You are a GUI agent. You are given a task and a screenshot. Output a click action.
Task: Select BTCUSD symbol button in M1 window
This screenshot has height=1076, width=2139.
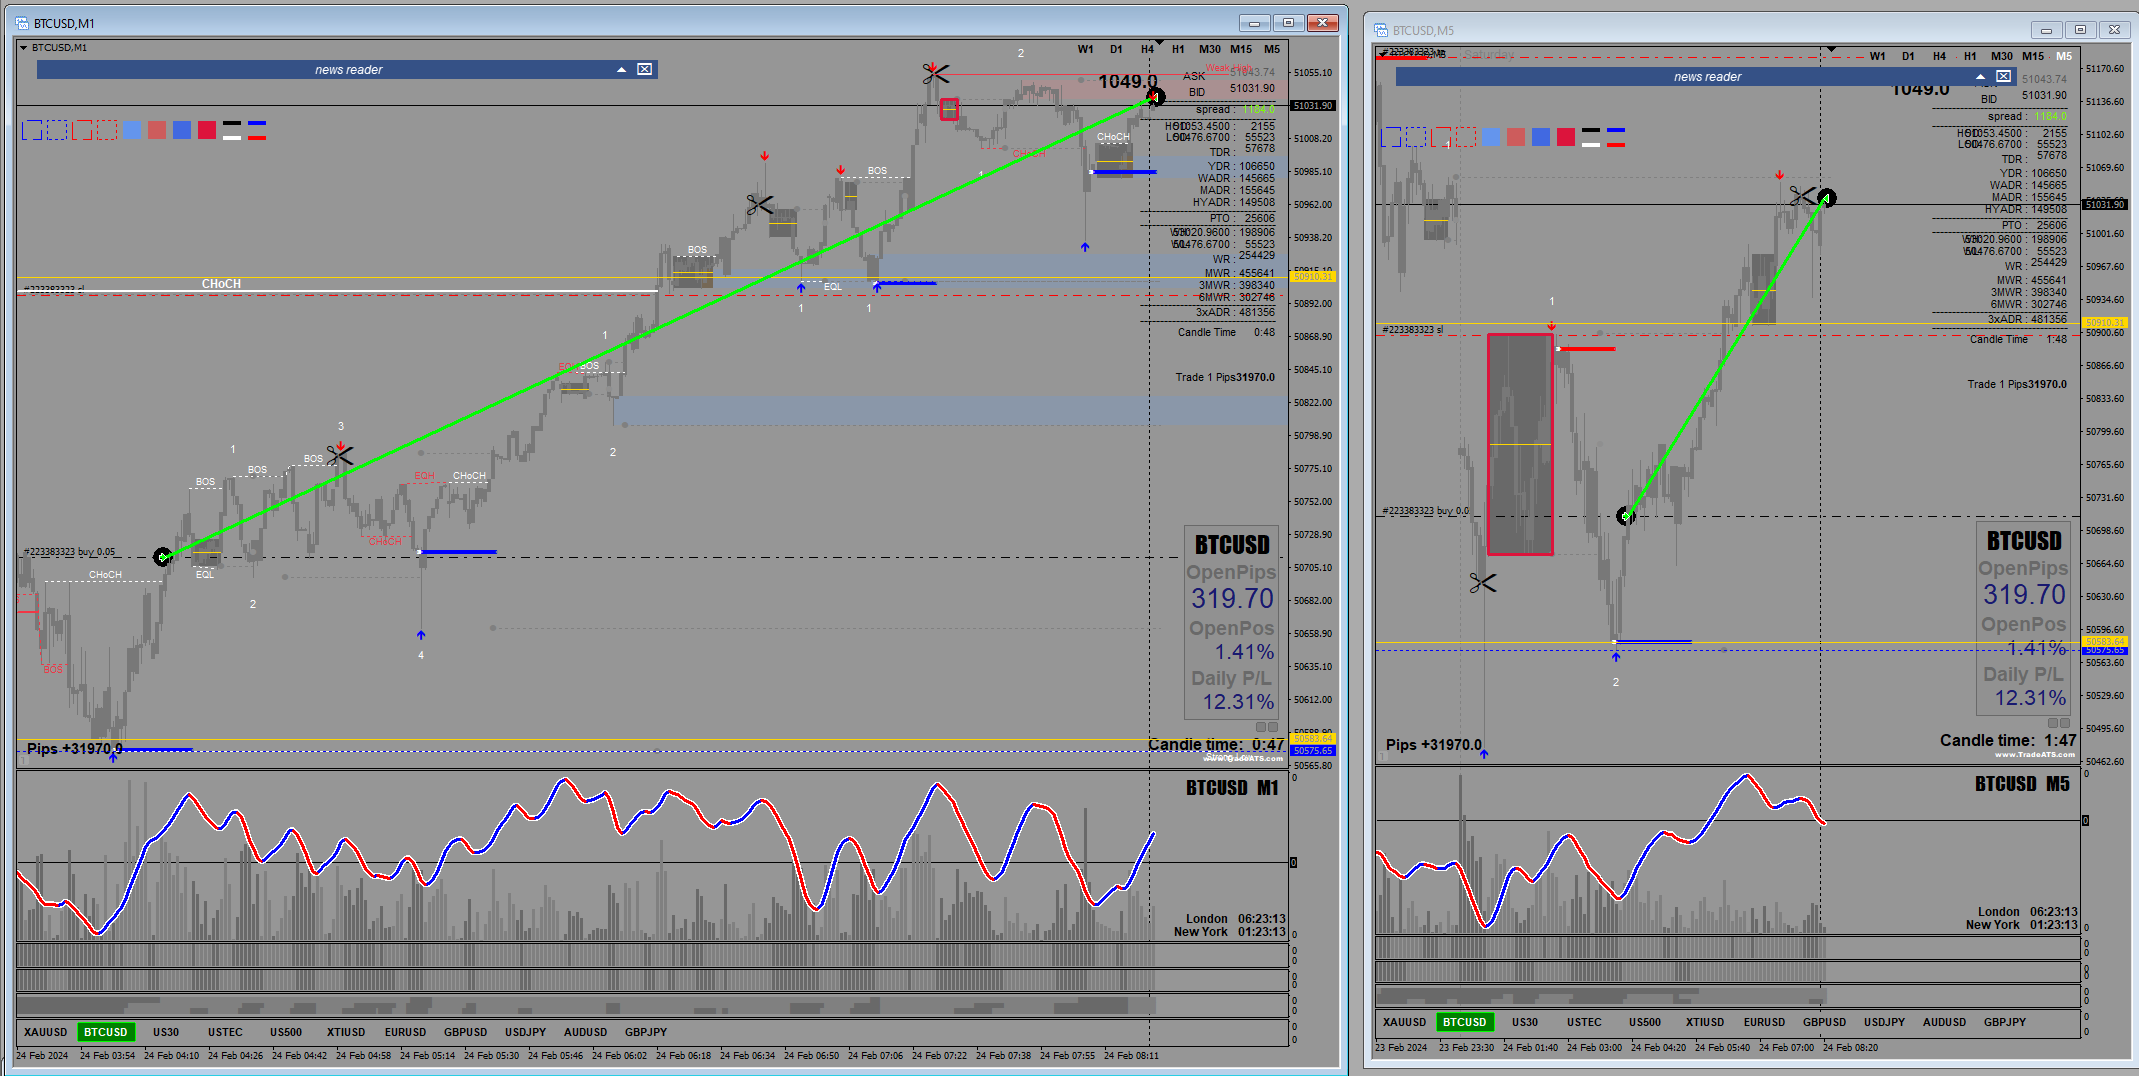pos(106,1032)
